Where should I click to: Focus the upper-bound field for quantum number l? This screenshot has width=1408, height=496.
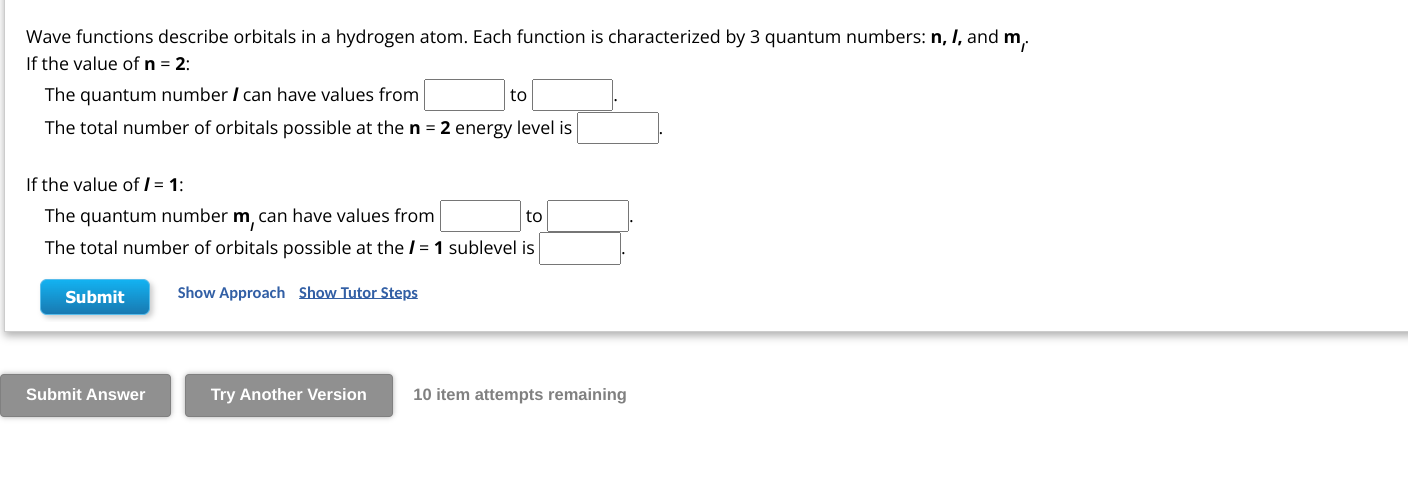(x=573, y=95)
